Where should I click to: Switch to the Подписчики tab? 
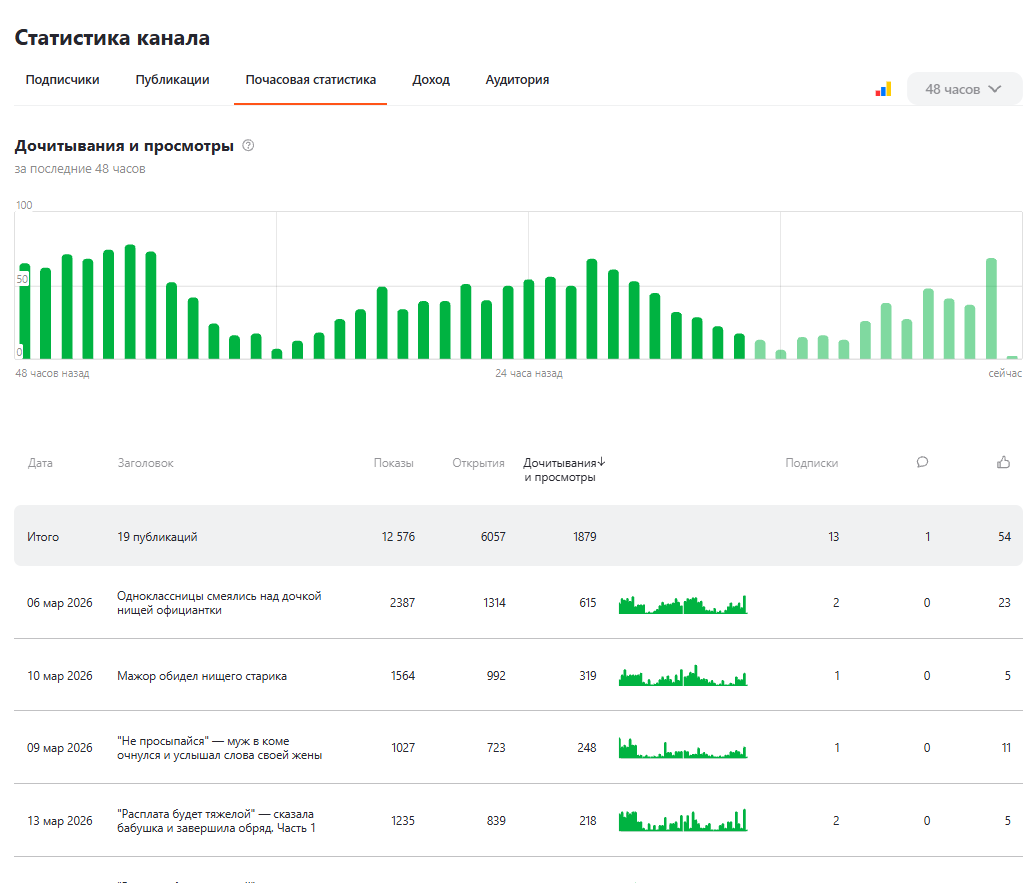coord(62,80)
